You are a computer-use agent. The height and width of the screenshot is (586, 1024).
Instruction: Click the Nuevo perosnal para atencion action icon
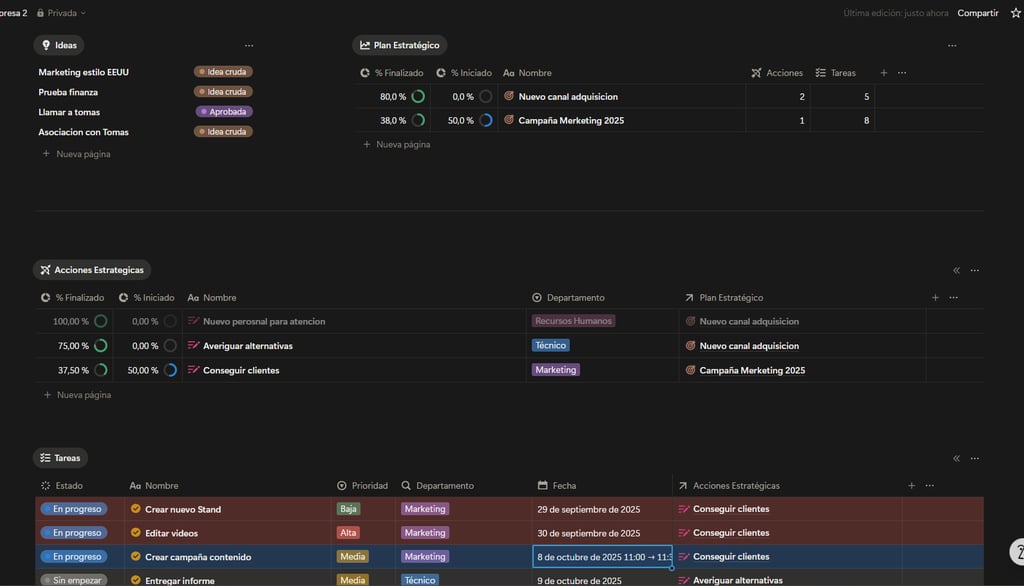pos(193,321)
